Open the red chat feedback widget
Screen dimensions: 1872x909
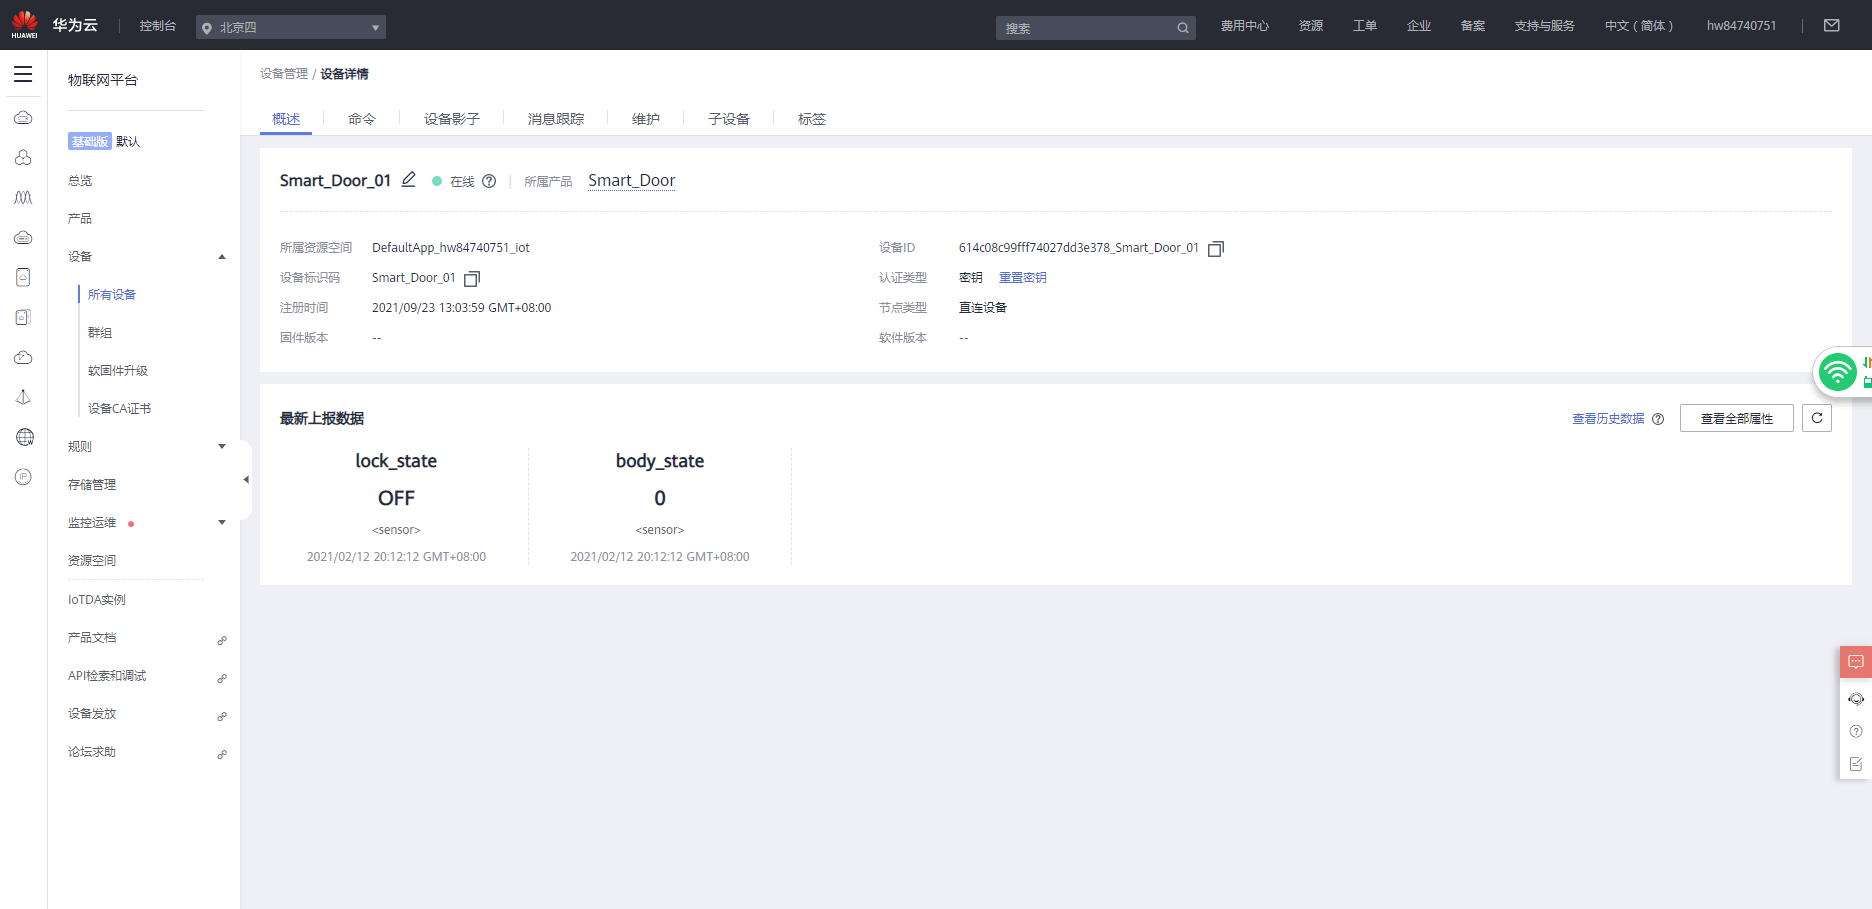click(x=1856, y=662)
